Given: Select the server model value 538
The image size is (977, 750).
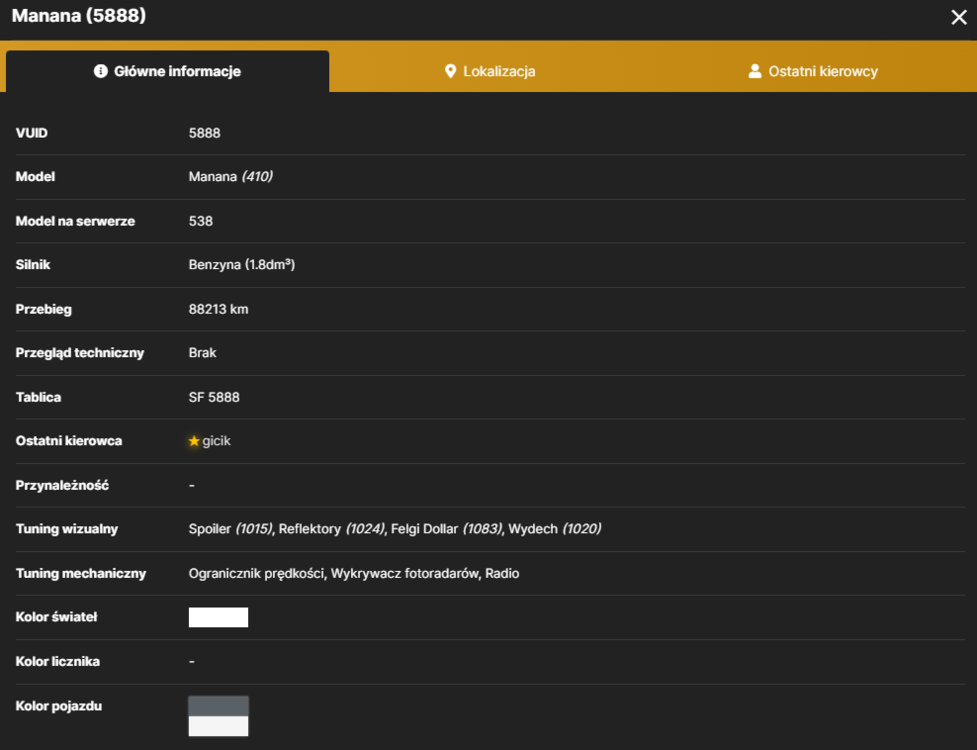Looking at the screenshot, I should point(201,221).
